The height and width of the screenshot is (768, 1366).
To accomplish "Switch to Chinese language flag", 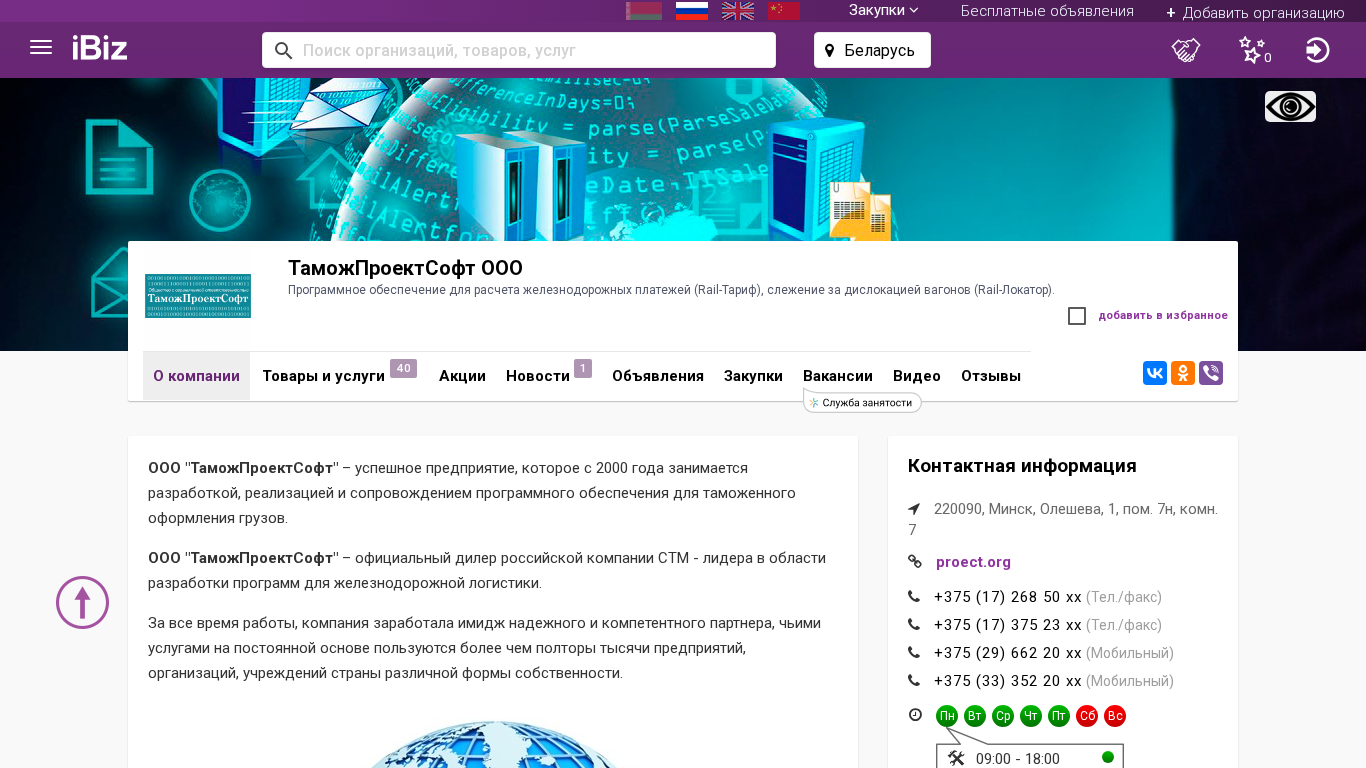I will (x=784, y=11).
